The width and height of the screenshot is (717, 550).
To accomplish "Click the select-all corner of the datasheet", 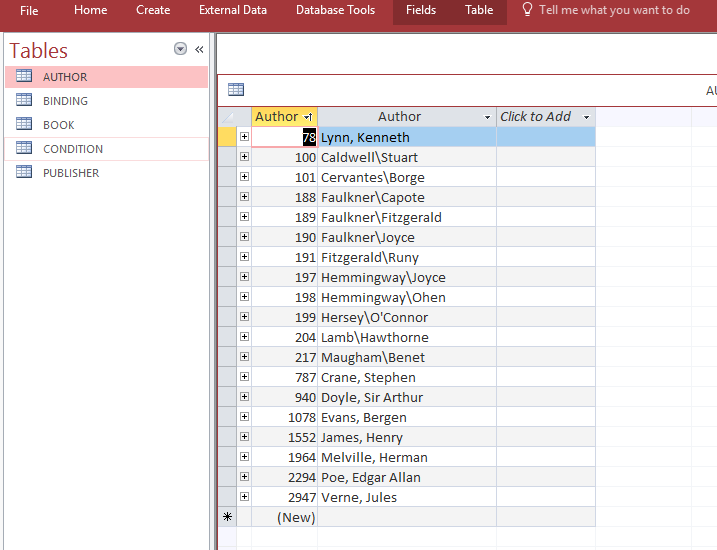I will tap(227, 117).
